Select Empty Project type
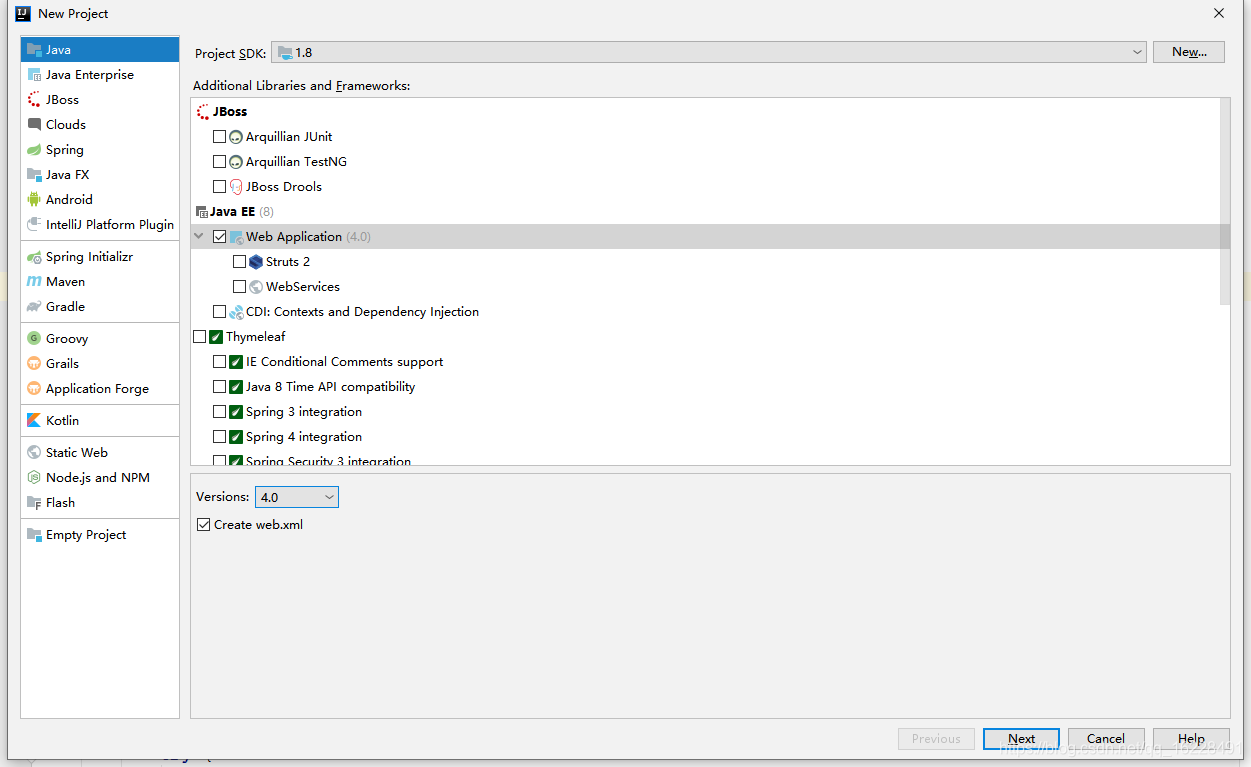The width and height of the screenshot is (1251, 767). [x=99, y=534]
